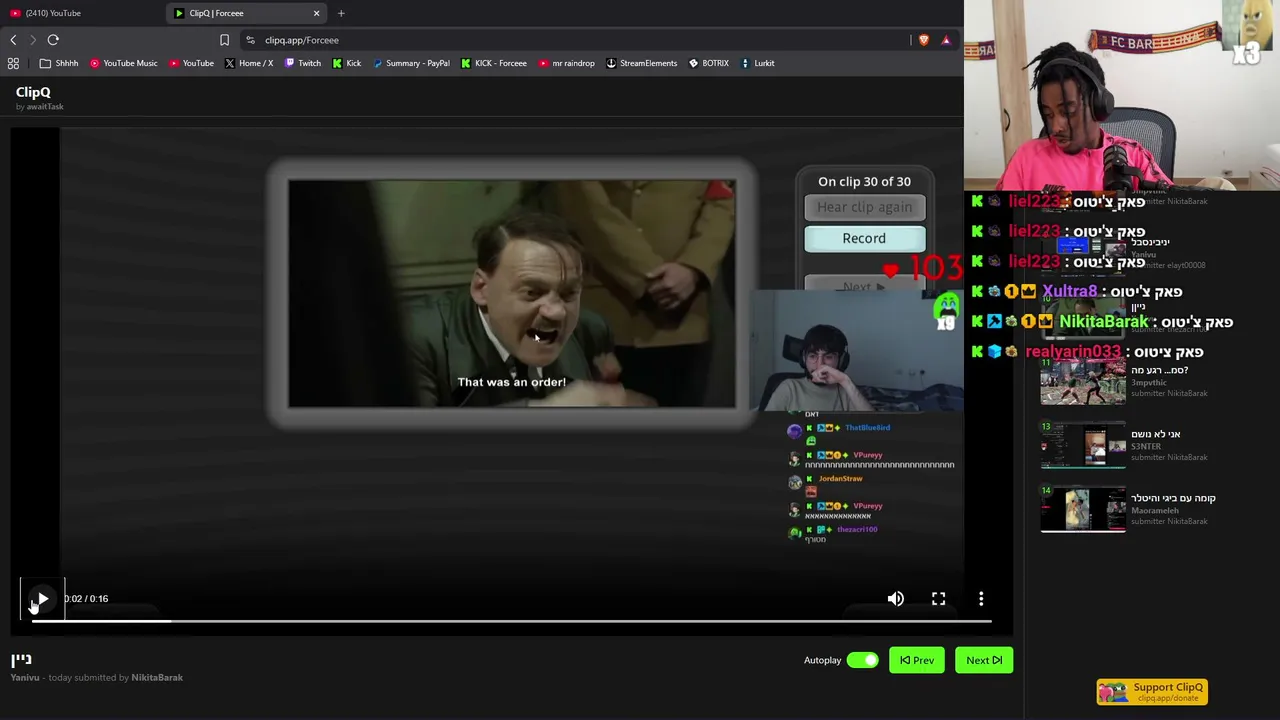
Task: Open the BOTRIX bookmark
Action: coord(709,63)
